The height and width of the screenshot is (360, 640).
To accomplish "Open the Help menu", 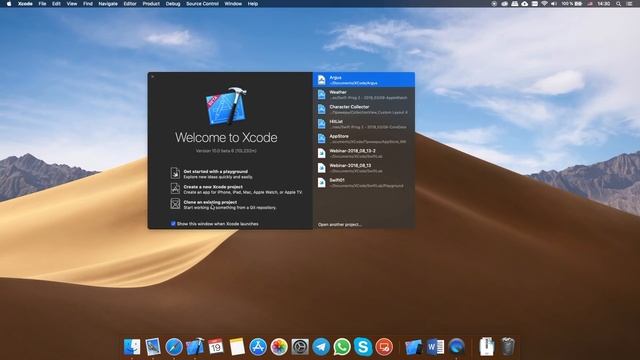I will (253, 4).
